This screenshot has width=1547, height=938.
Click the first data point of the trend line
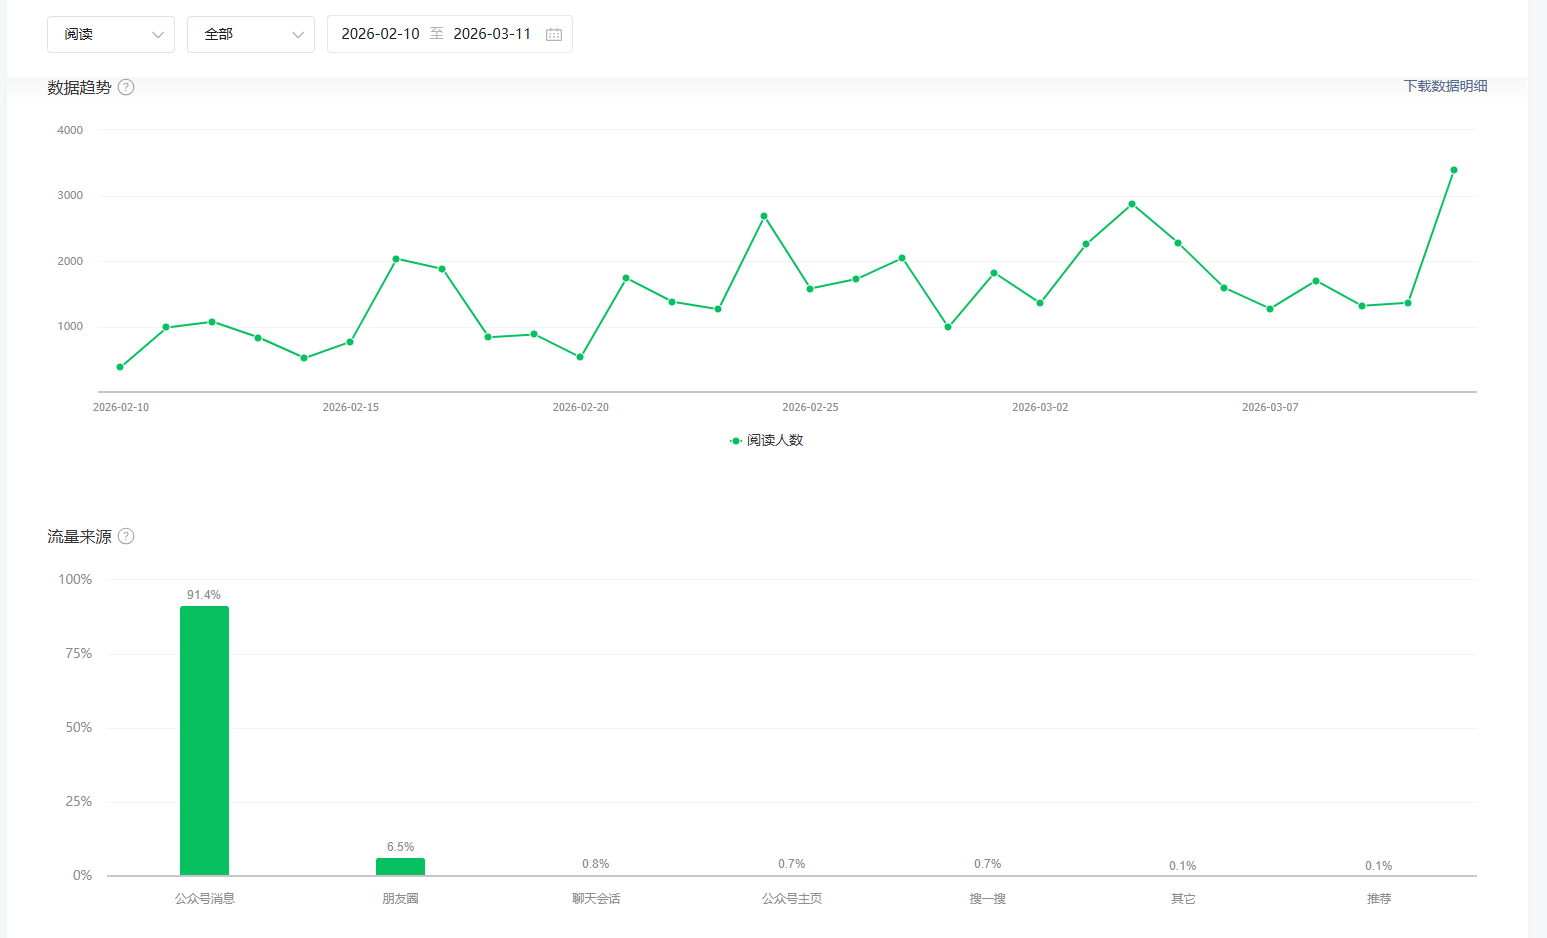120,367
